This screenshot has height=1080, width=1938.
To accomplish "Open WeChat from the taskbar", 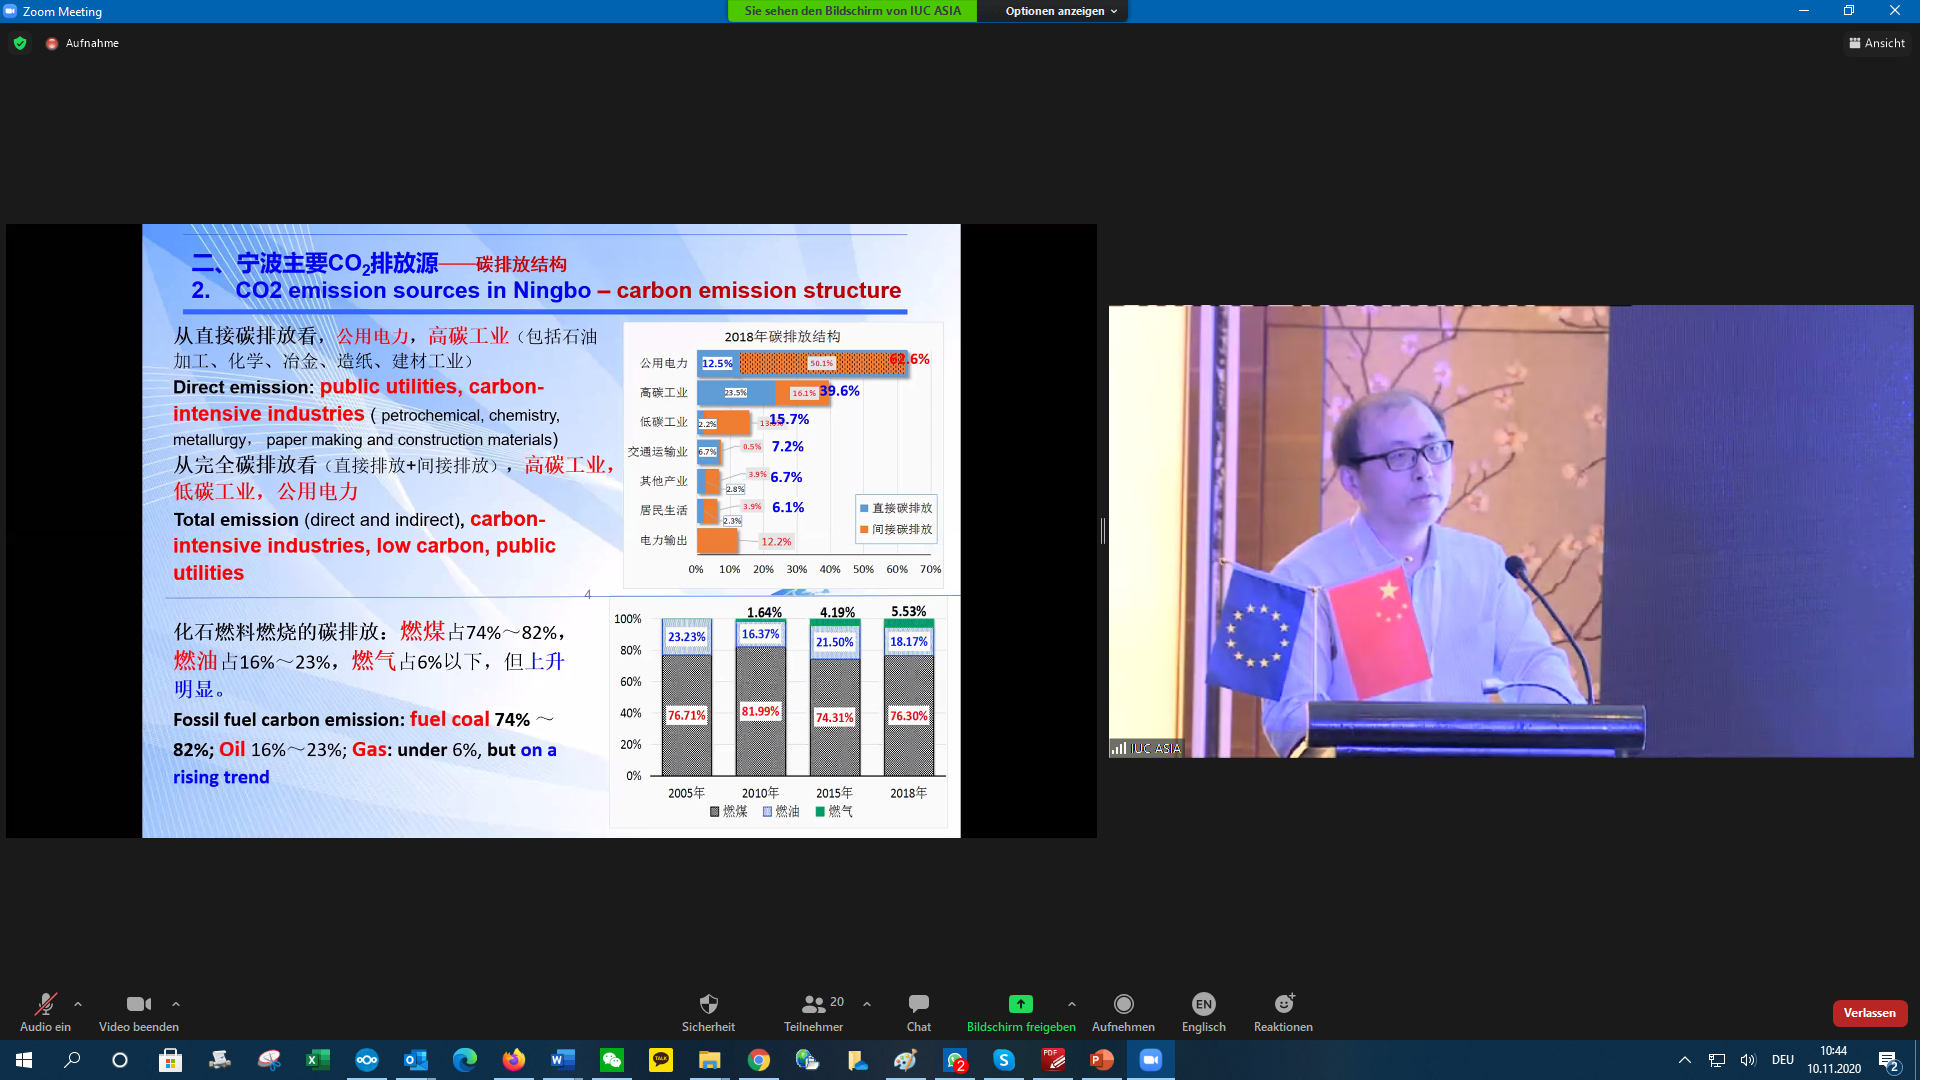I will [x=612, y=1060].
